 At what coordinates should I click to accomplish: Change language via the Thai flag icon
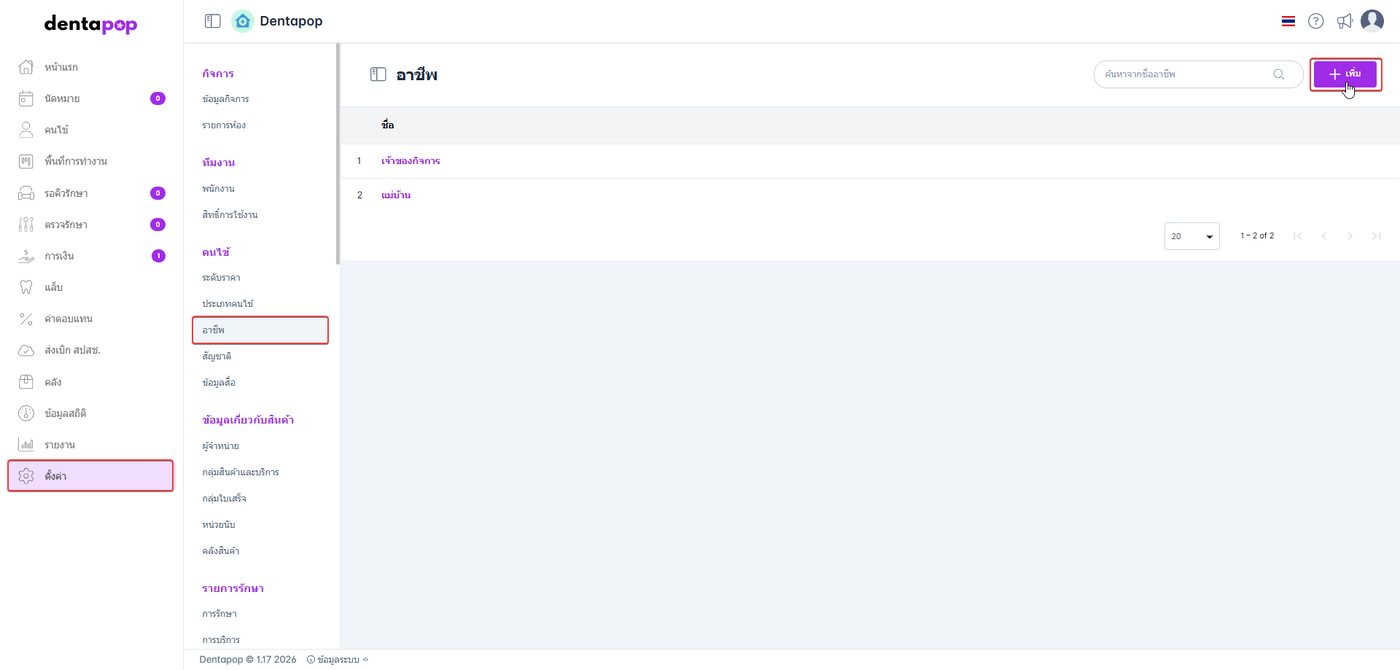[1288, 21]
